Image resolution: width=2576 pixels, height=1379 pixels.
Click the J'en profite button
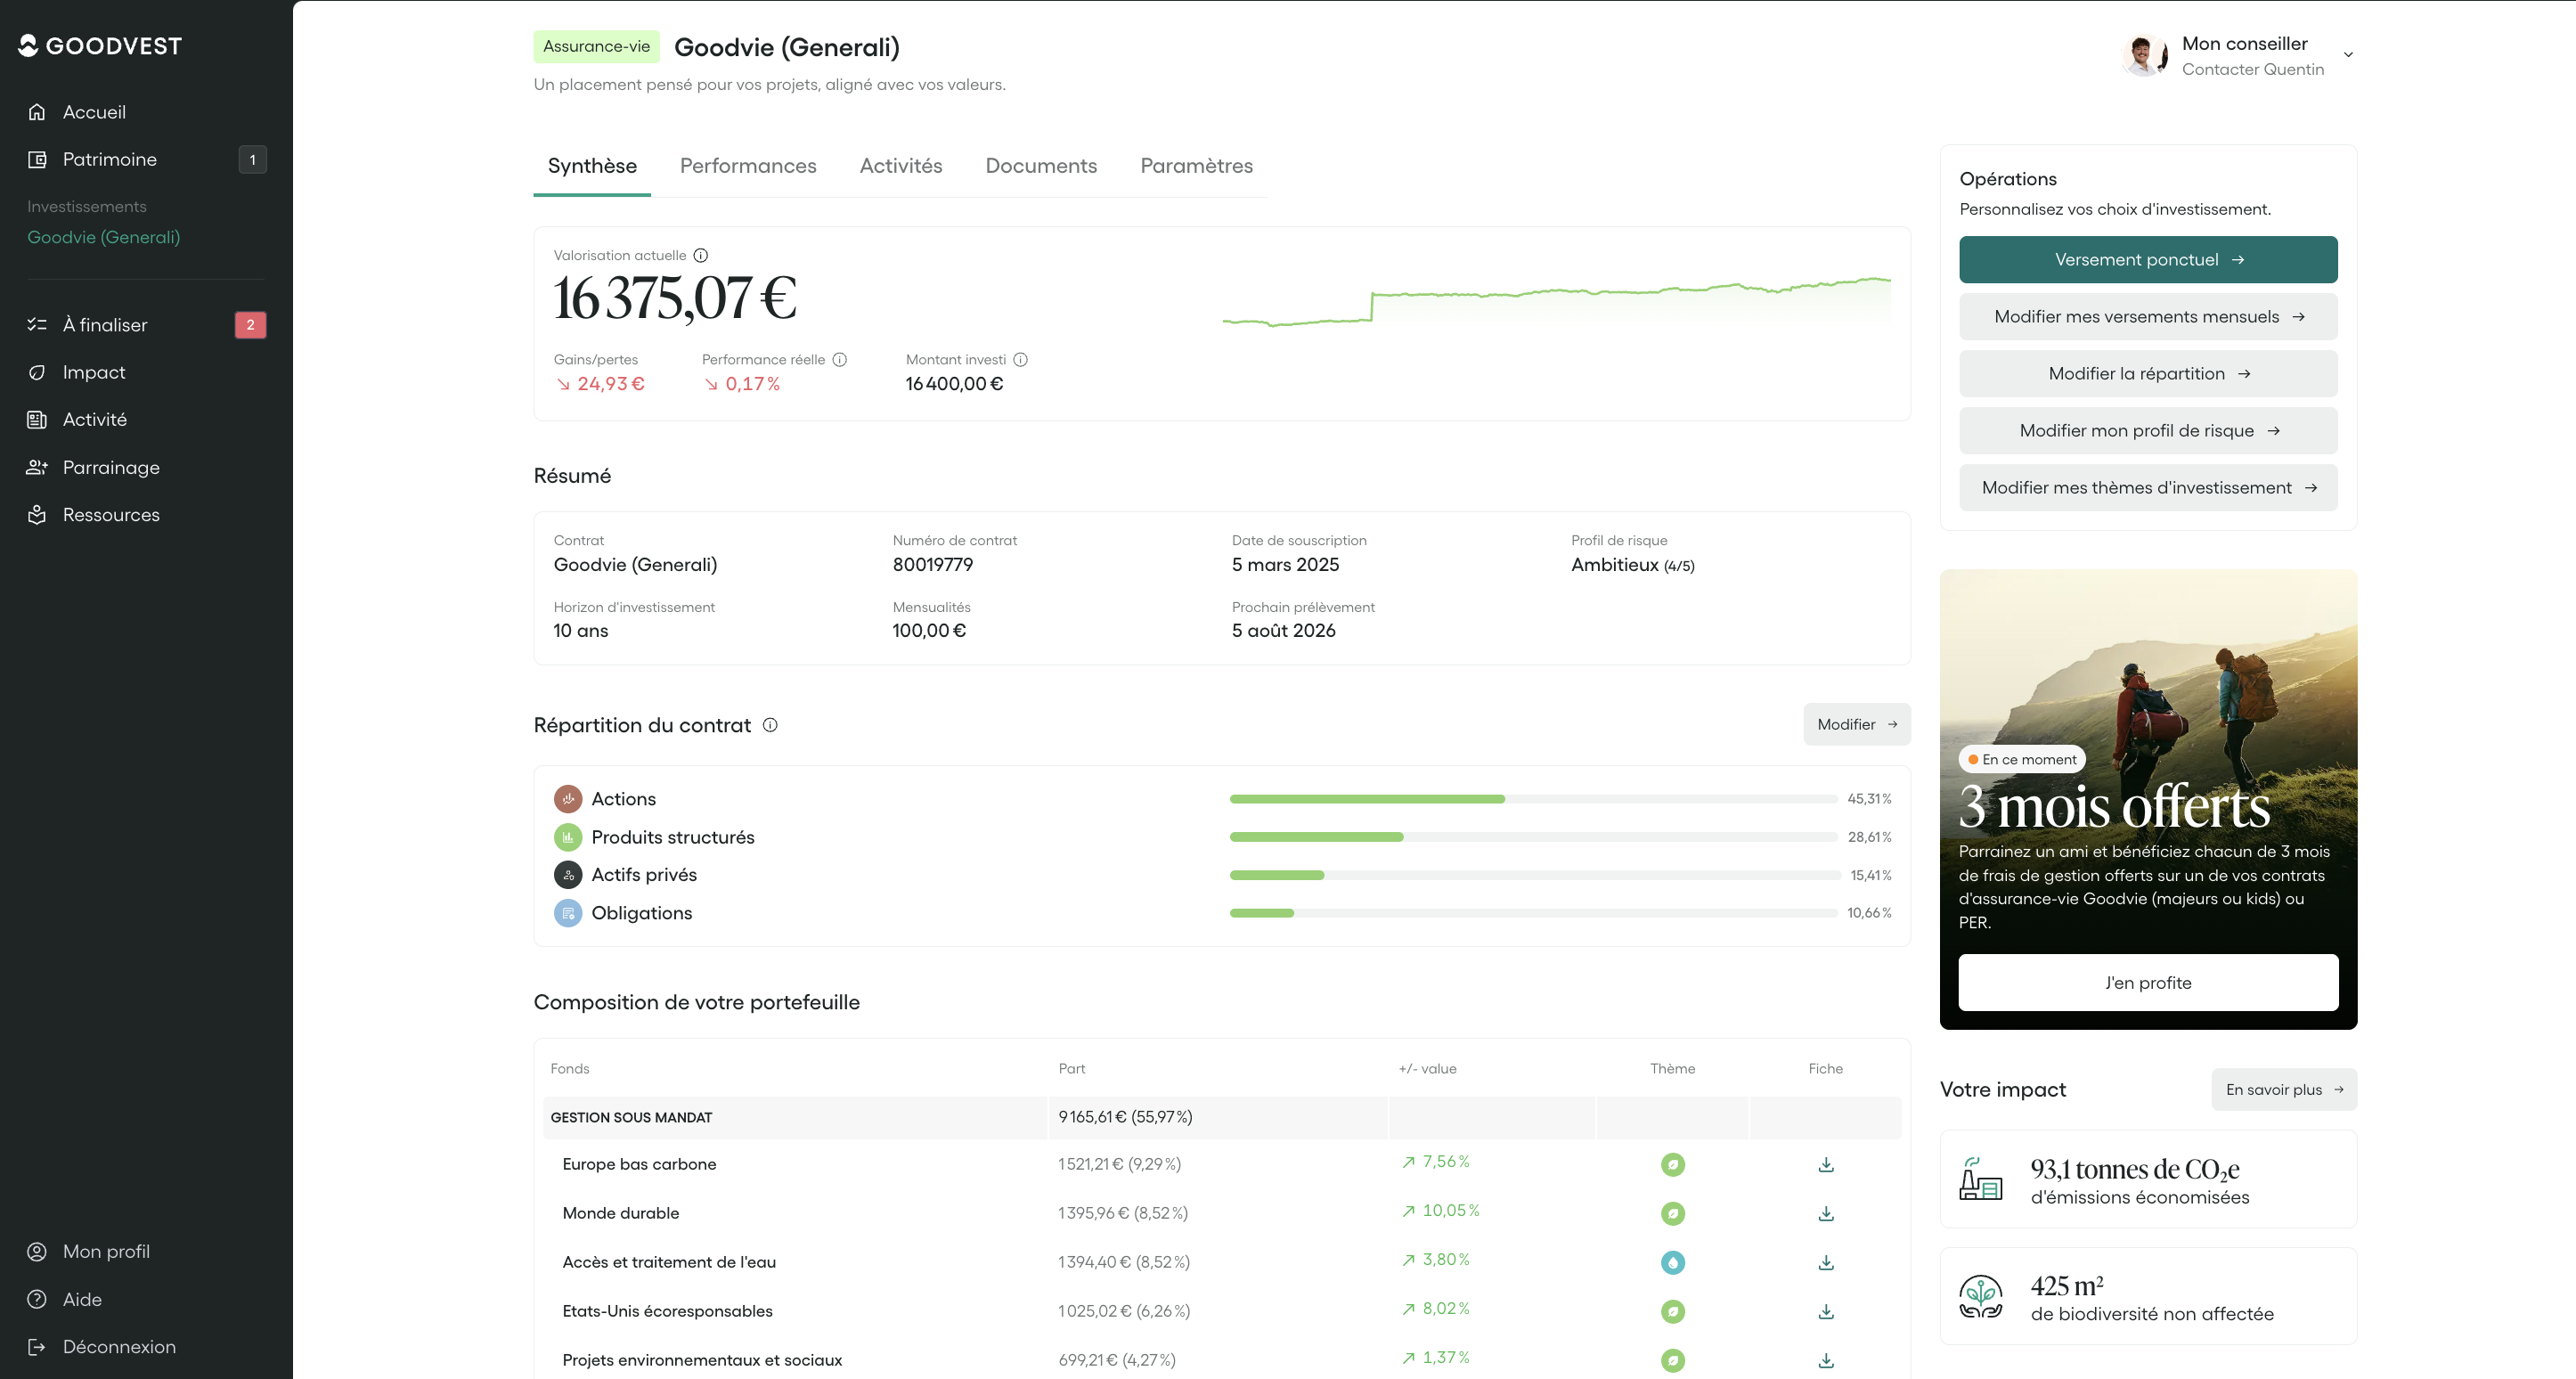pyautogui.click(x=2148, y=983)
